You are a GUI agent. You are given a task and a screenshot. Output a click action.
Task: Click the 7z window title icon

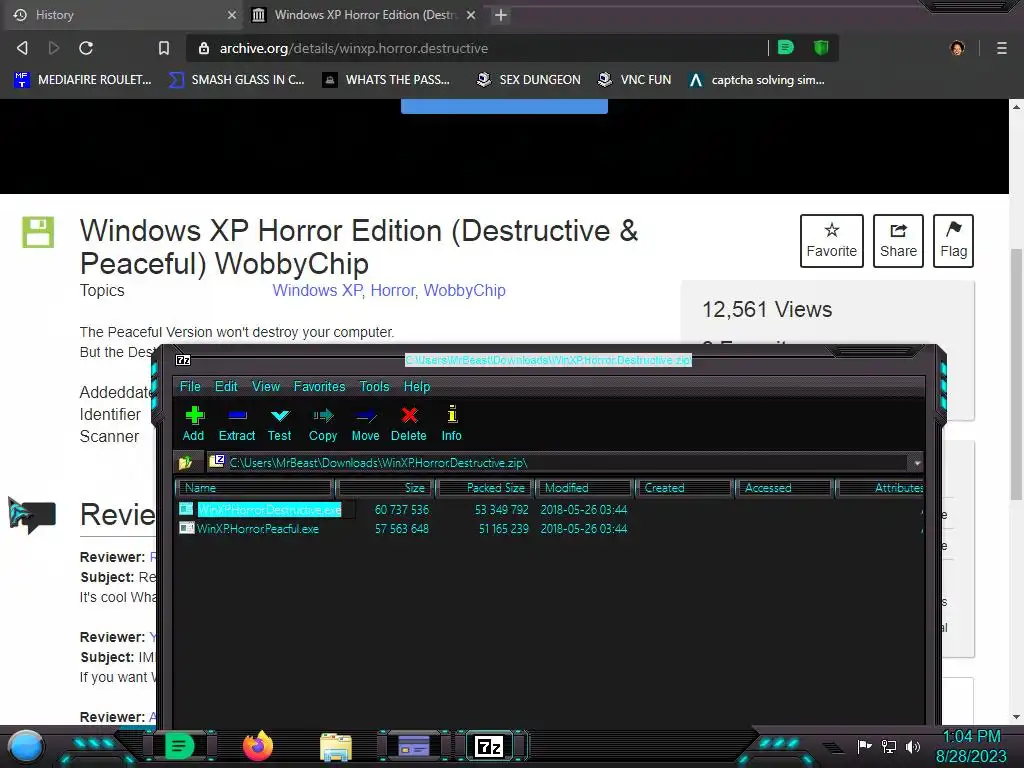coord(183,360)
